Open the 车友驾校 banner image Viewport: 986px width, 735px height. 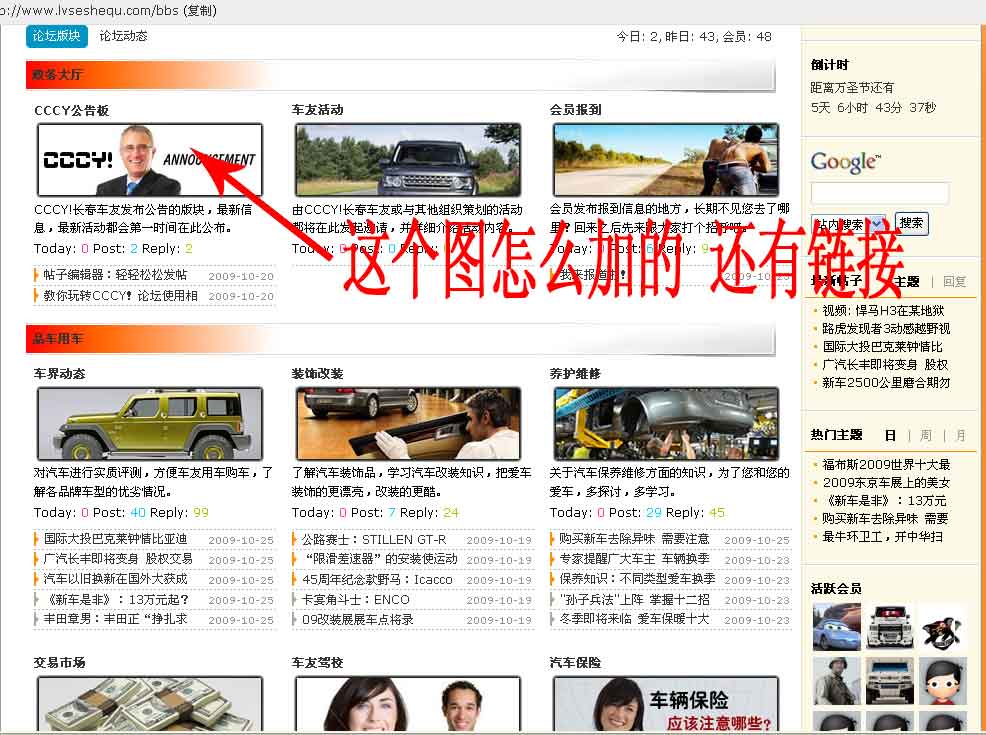pyautogui.click(x=408, y=704)
